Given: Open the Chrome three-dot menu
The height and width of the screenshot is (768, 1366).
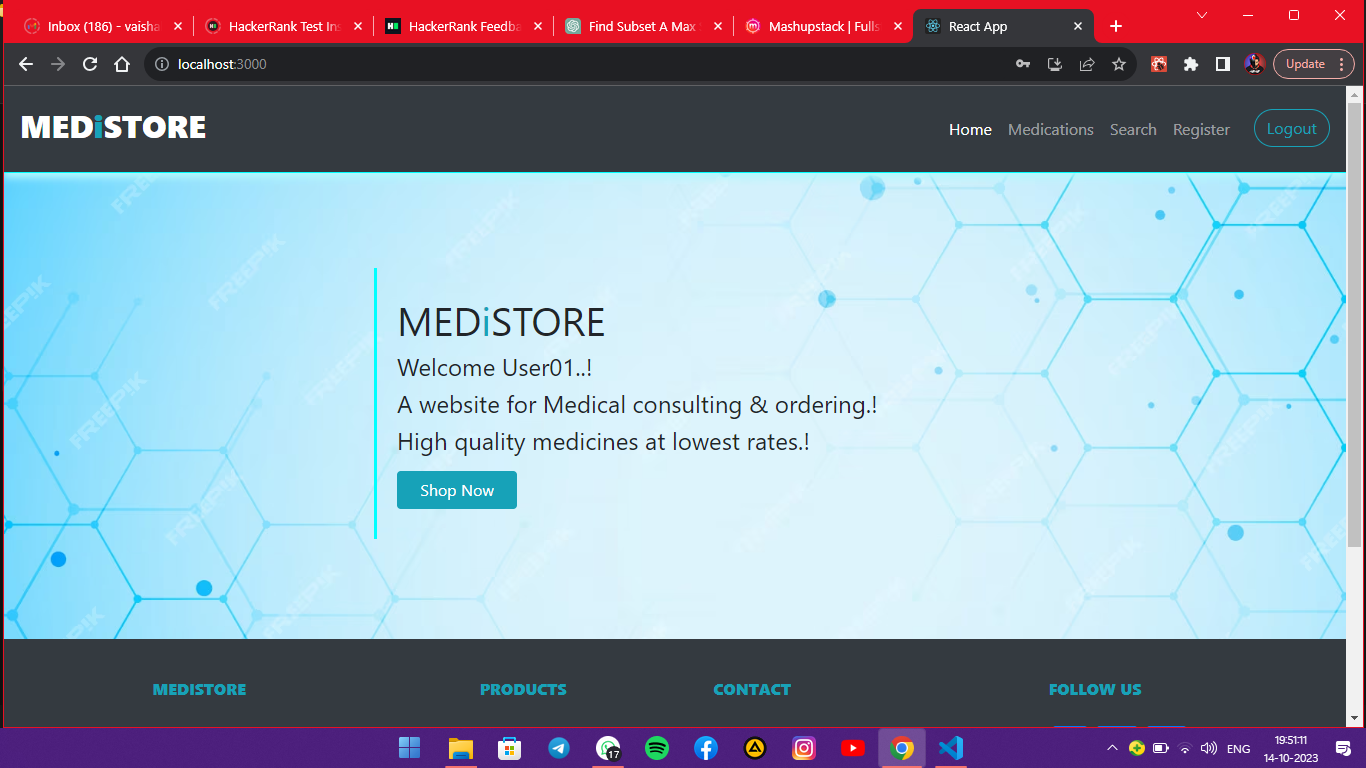Looking at the screenshot, I should pyautogui.click(x=1341, y=64).
